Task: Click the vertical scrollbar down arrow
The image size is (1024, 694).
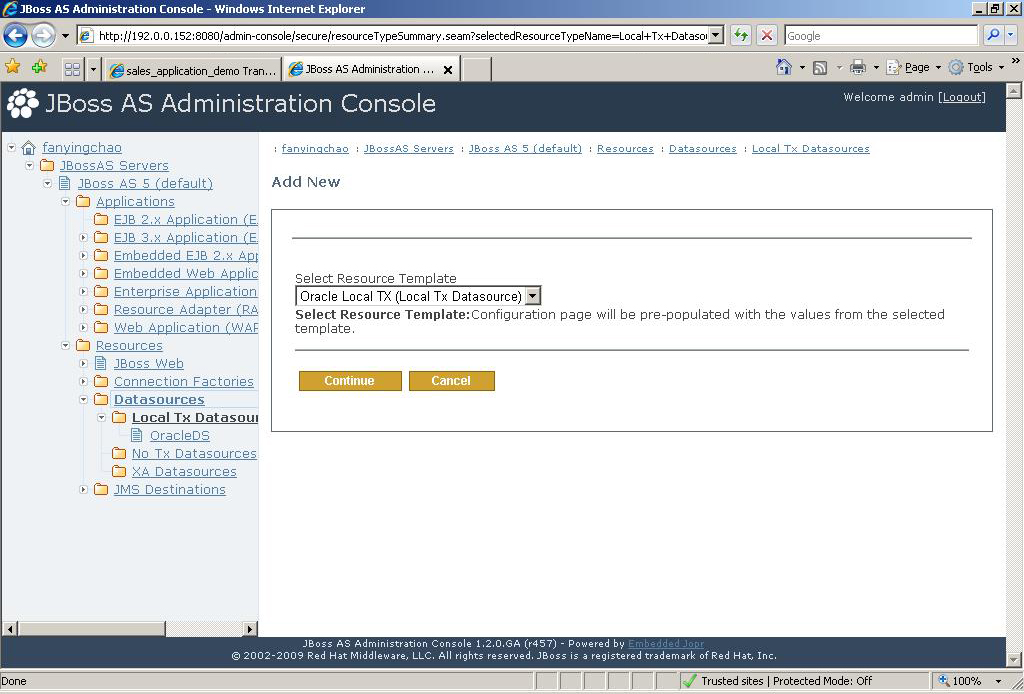Action: [x=1014, y=659]
